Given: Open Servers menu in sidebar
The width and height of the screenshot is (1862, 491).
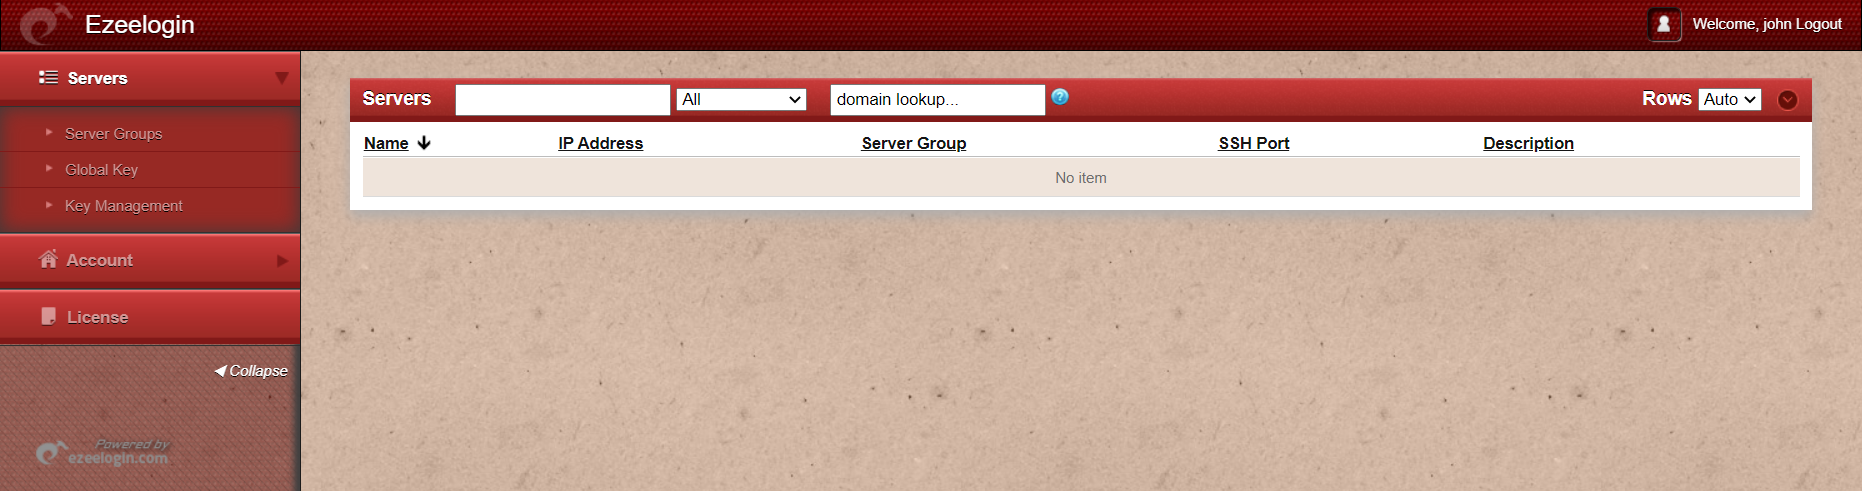Looking at the screenshot, I should pyautogui.click(x=150, y=77).
